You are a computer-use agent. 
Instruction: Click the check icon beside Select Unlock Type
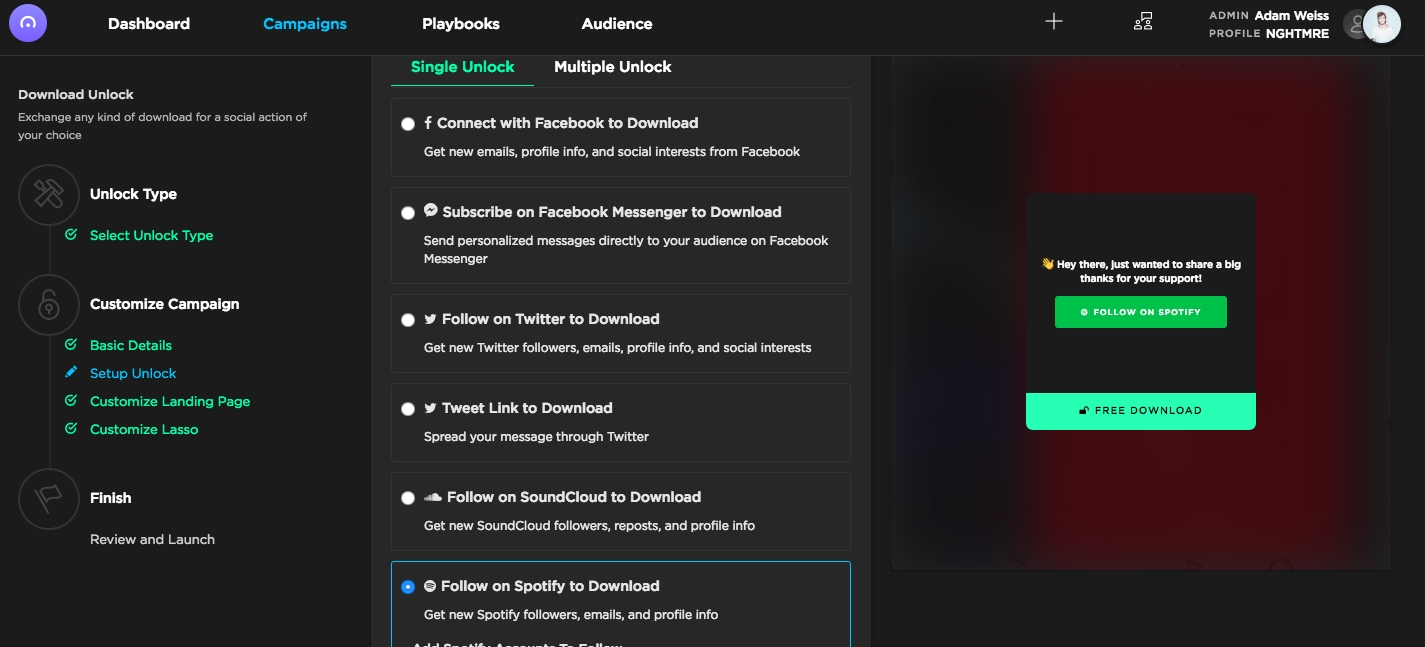click(x=71, y=235)
